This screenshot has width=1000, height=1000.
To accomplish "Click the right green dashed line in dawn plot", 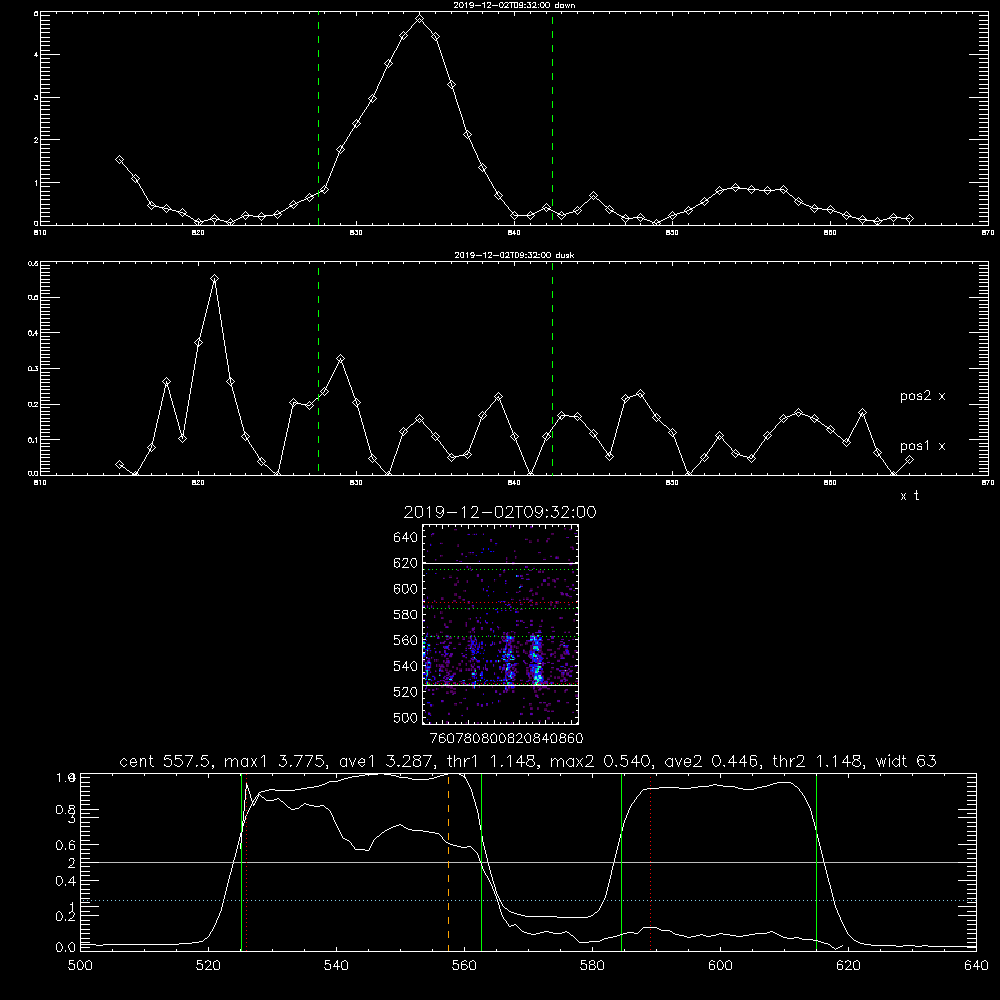I will click(x=552, y=118).
